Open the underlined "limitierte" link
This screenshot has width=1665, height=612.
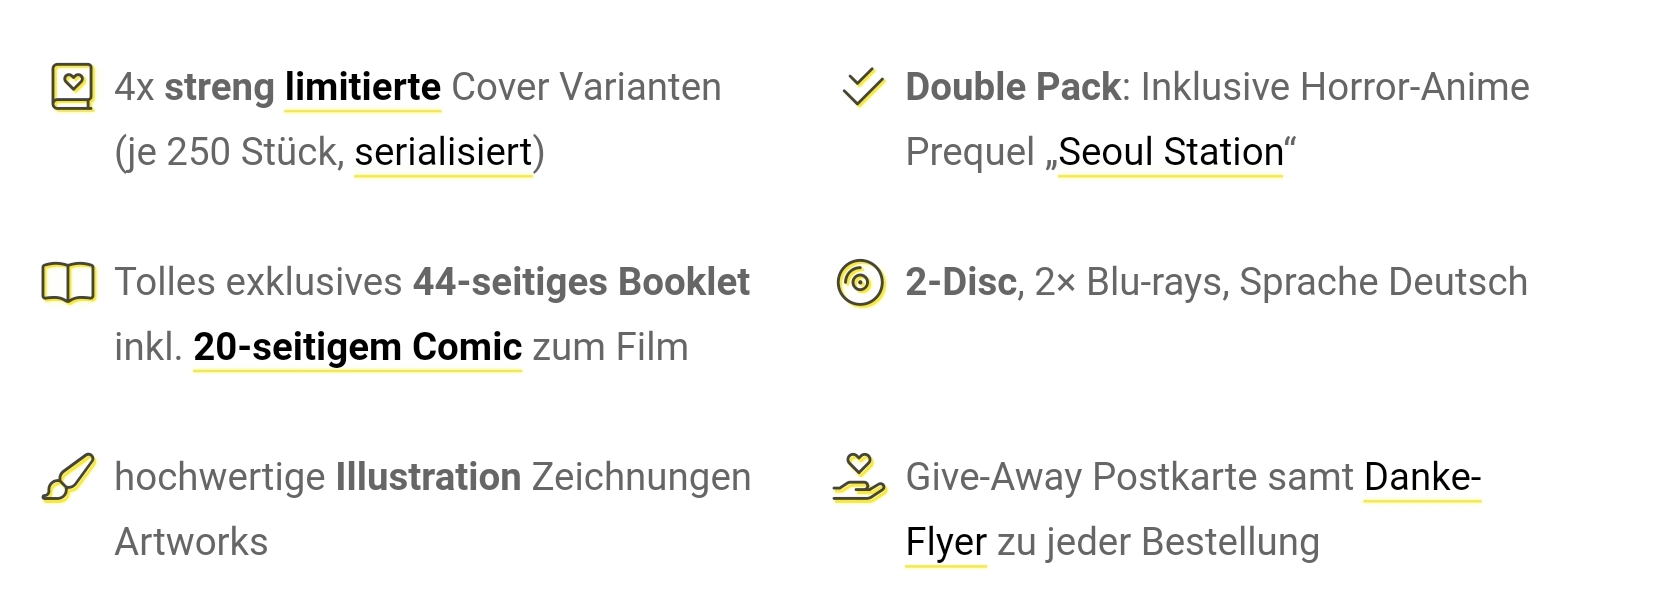click(363, 88)
